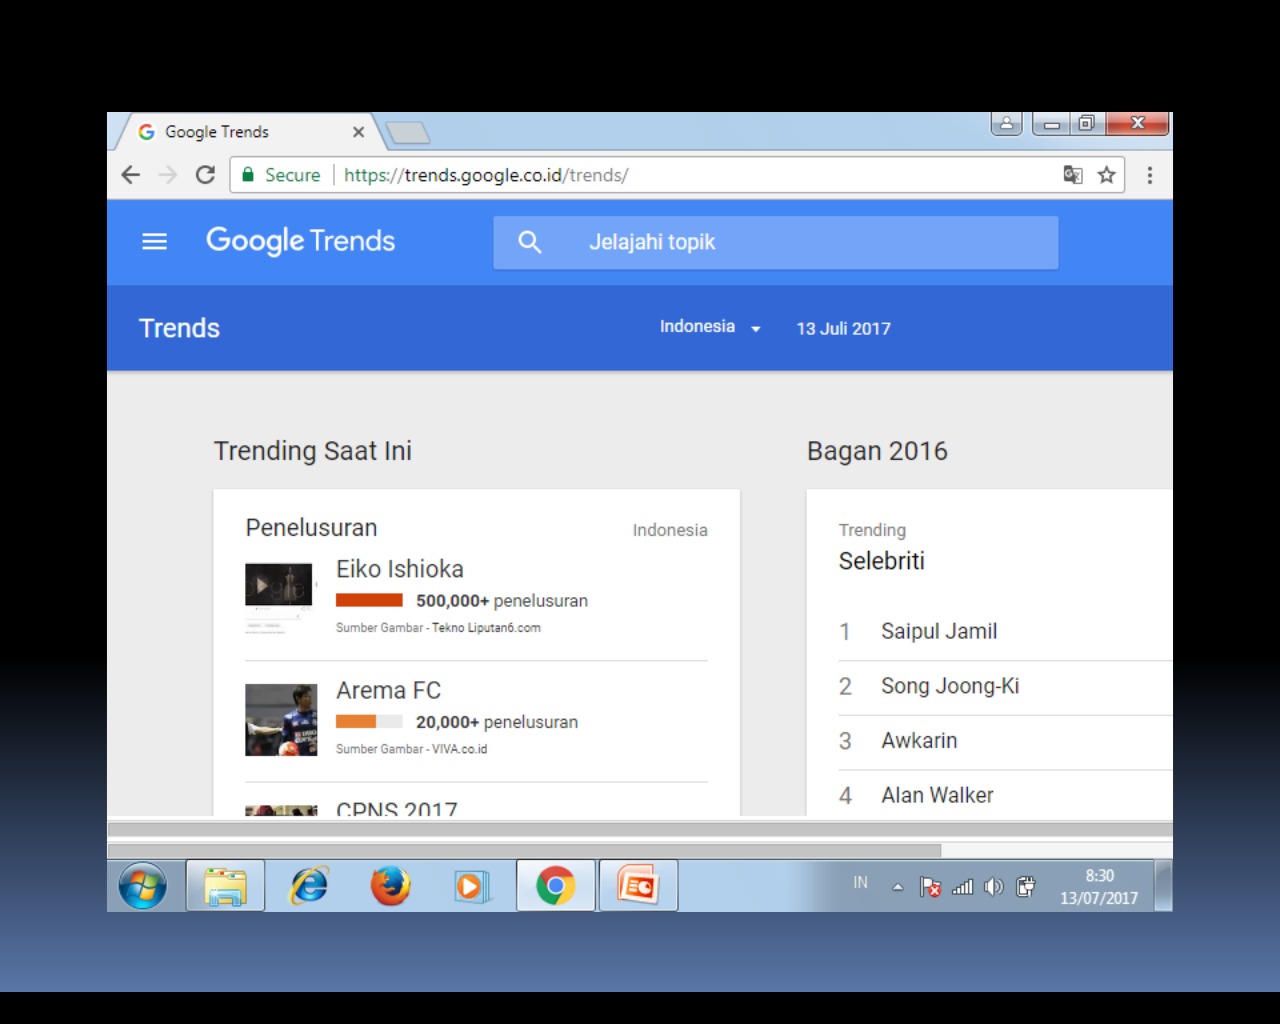Image resolution: width=1280 pixels, height=1024 pixels.
Task: Show hidden tray icons arrow
Action: 897,887
